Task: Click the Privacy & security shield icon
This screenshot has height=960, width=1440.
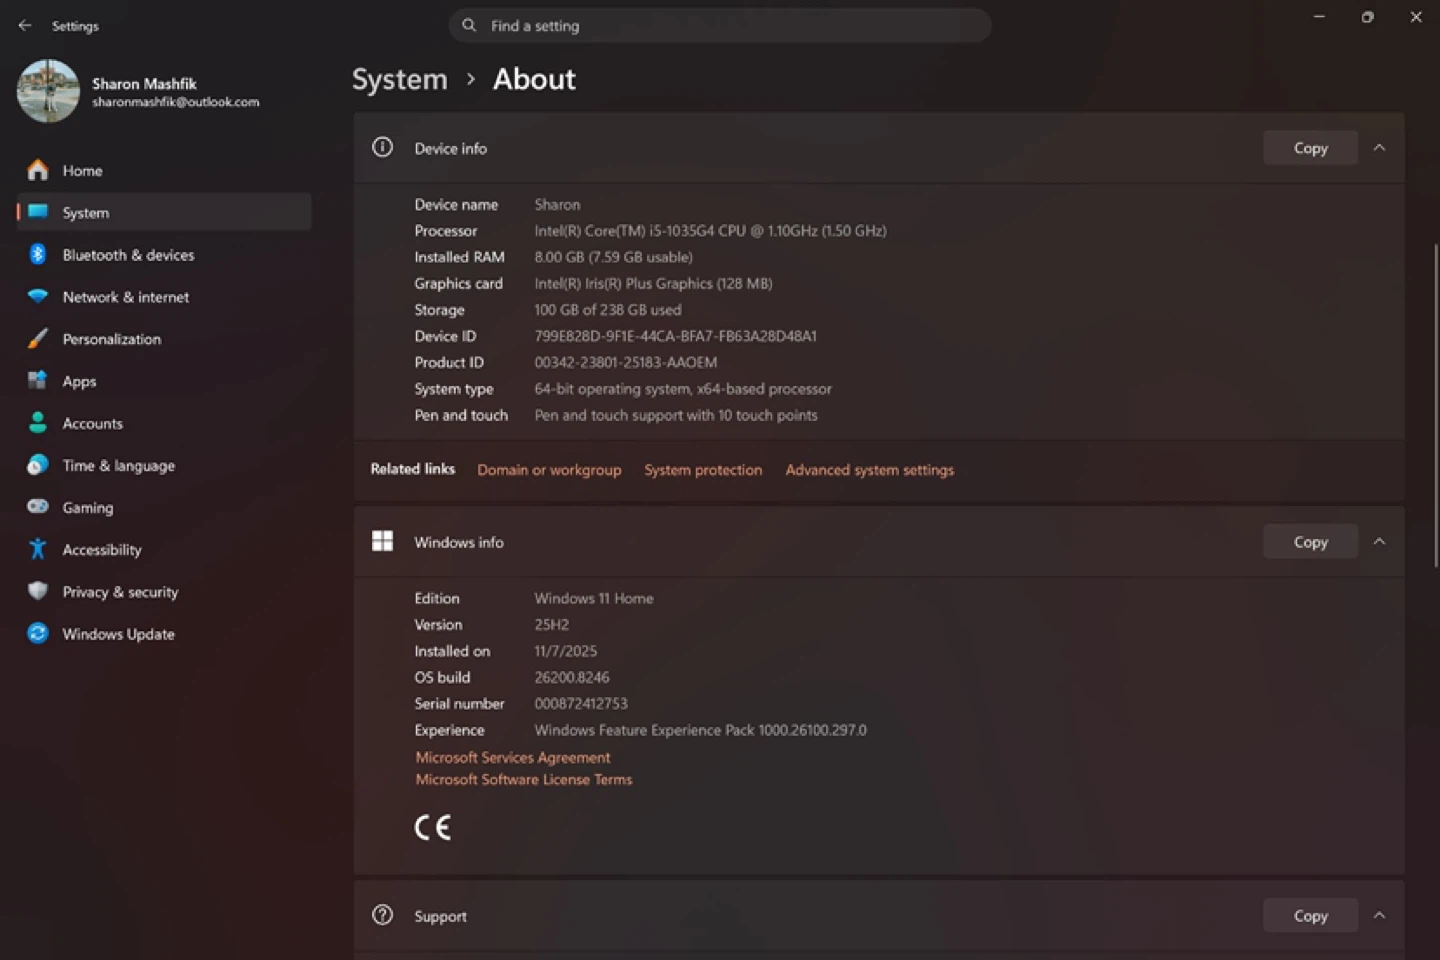Action: click(38, 591)
